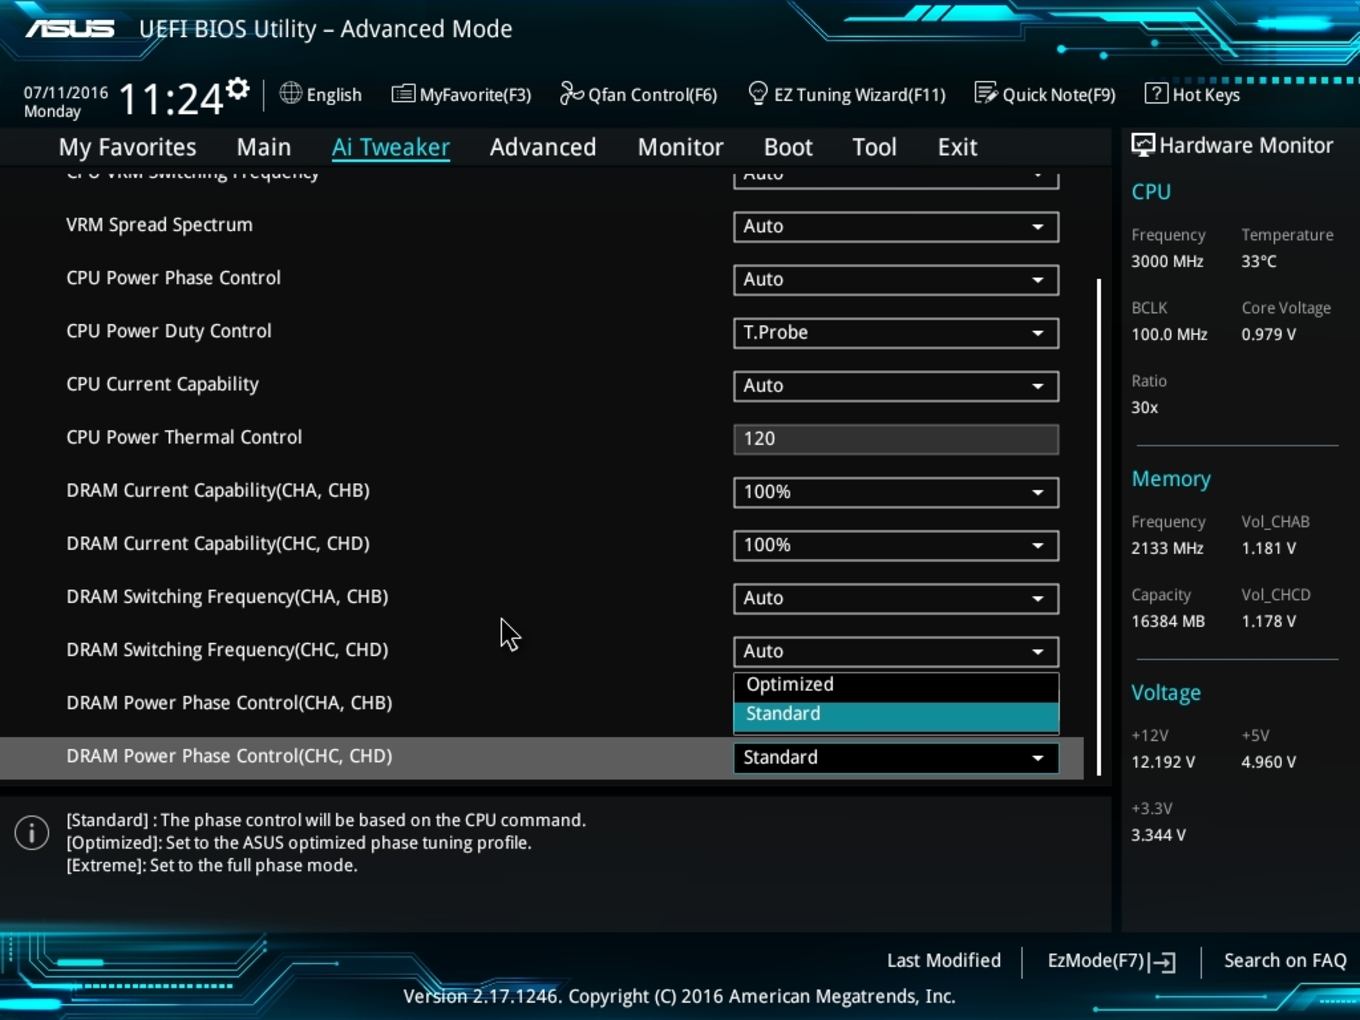This screenshot has height=1020, width=1360.
Task: Click the 07/11/2016 date text
Action: click(x=66, y=92)
